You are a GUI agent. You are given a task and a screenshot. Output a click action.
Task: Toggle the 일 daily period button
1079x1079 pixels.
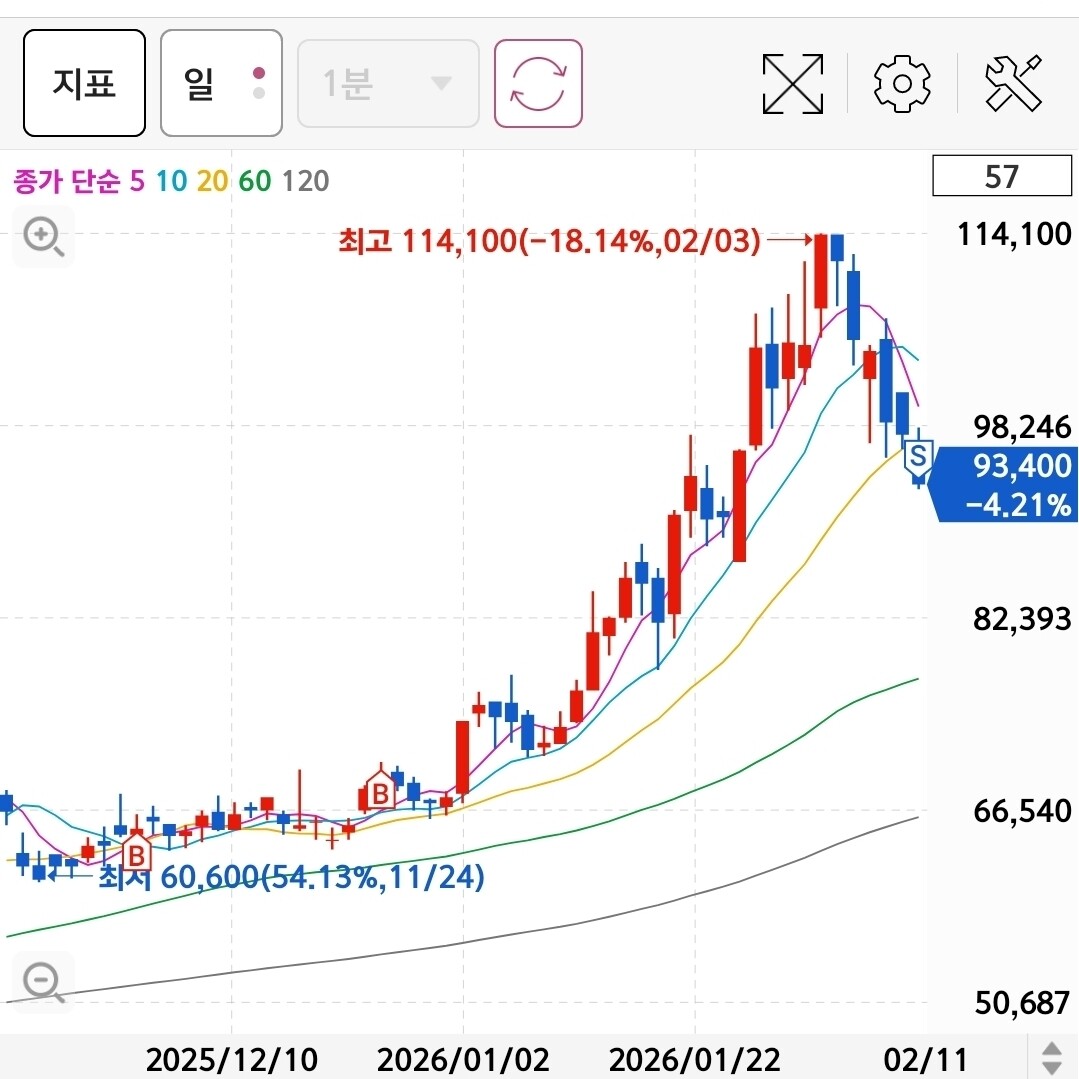(x=221, y=83)
